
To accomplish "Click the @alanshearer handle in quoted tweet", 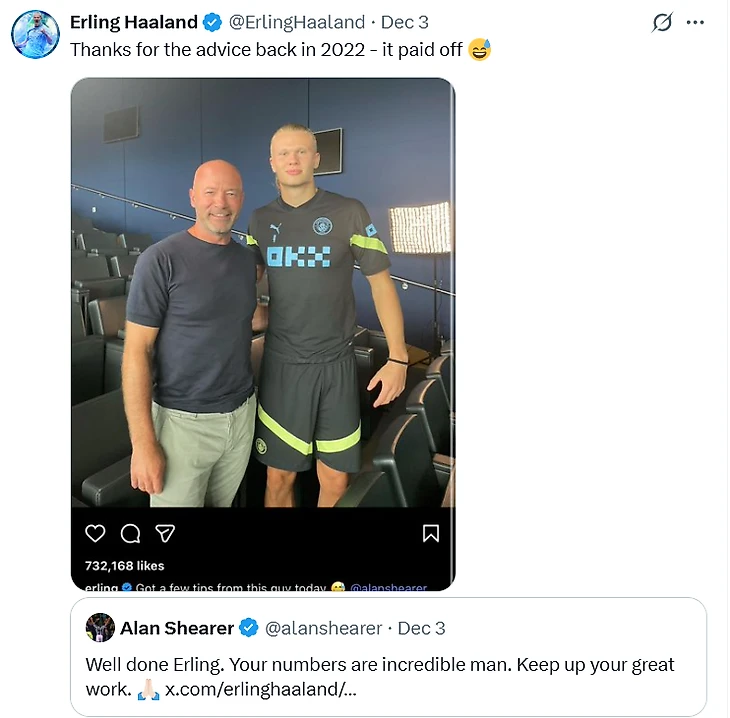I will 323,628.
